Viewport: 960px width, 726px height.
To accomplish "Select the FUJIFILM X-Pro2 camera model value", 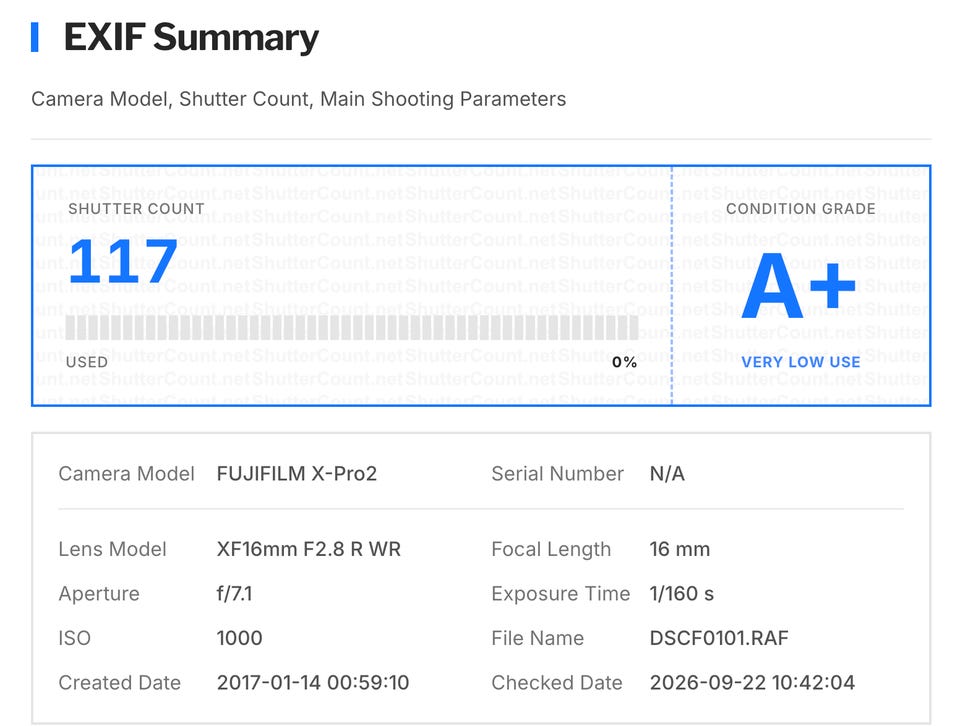I will point(297,474).
